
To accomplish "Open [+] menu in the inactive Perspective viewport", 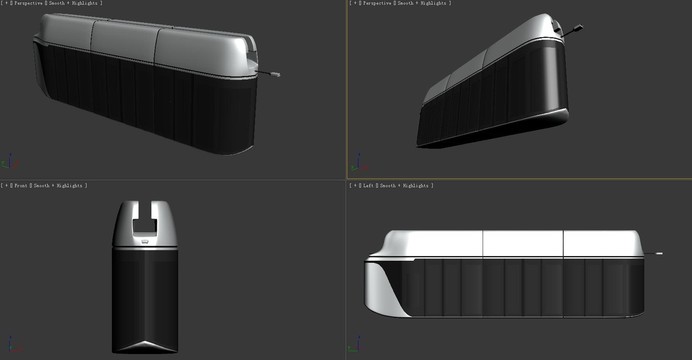I will [x=6, y=3].
